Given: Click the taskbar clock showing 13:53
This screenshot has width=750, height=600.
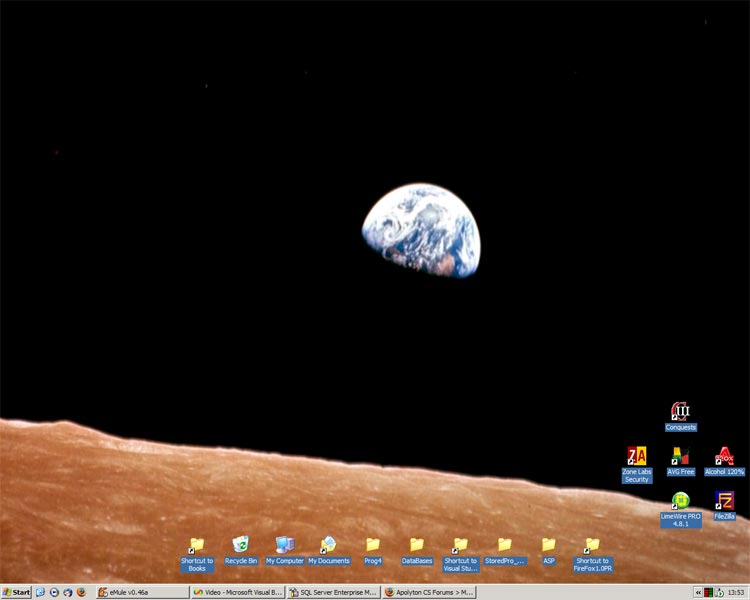Looking at the screenshot, I should (x=736, y=592).
